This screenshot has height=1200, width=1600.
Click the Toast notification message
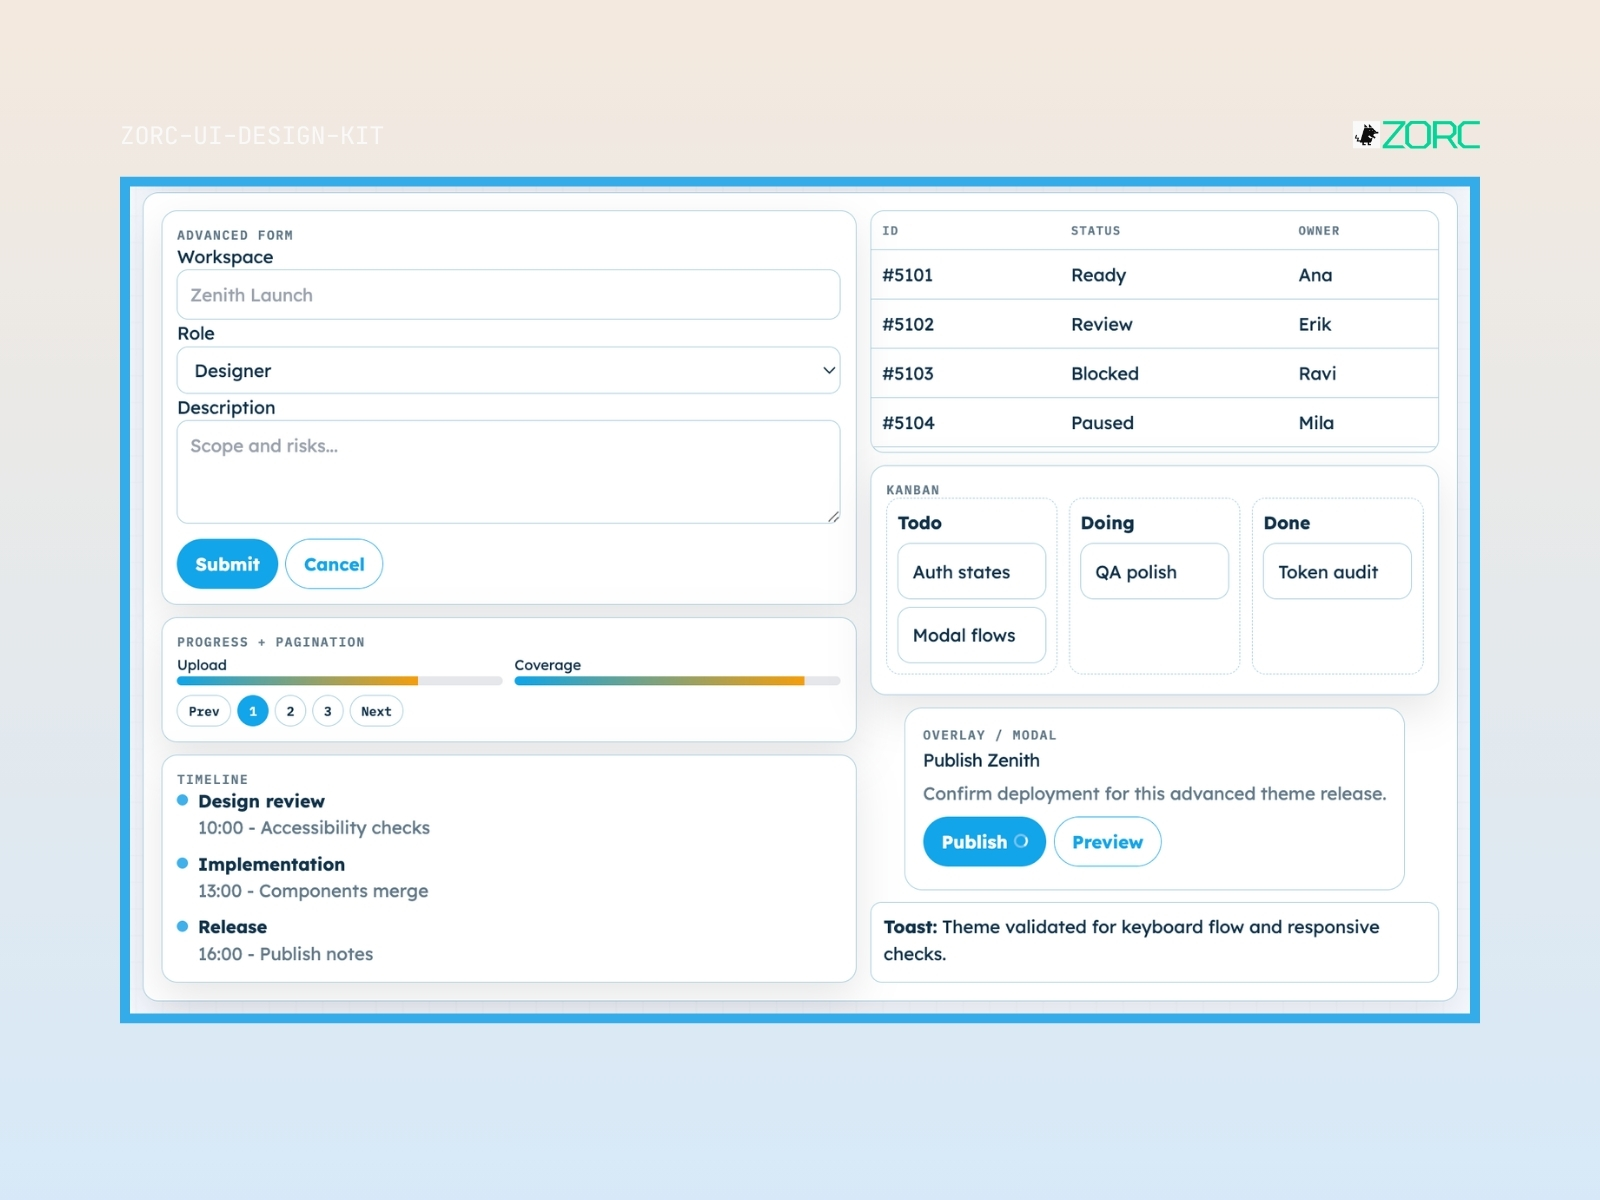(1154, 942)
